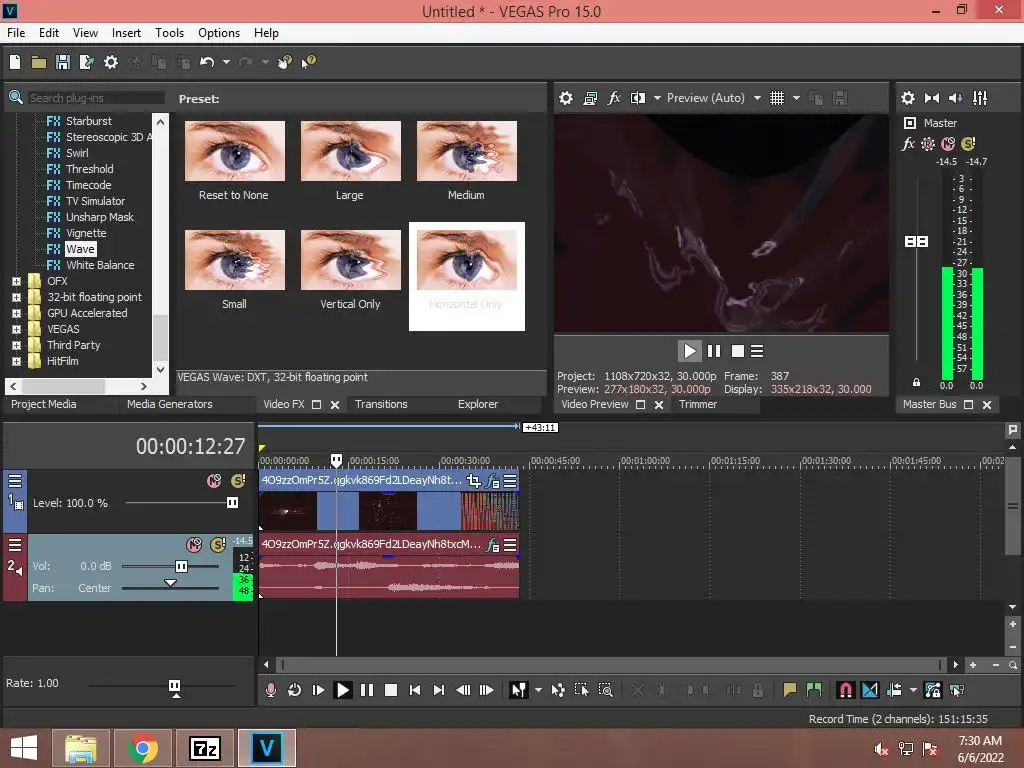Switch to Media Generators tab
This screenshot has height=768, width=1024.
click(x=170, y=404)
